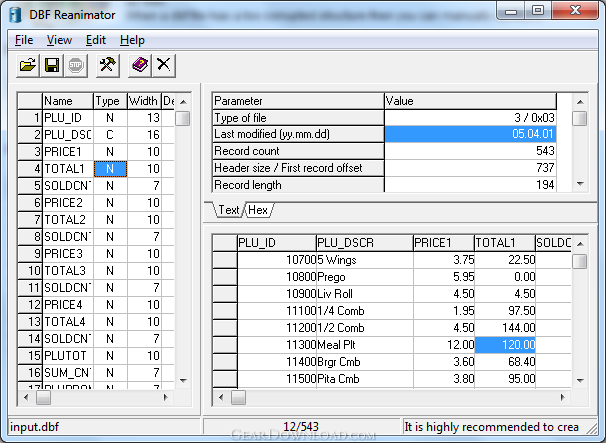Click the fields list vertical scrollbar thumb
The width and height of the screenshot is (606, 443).
click(183, 118)
